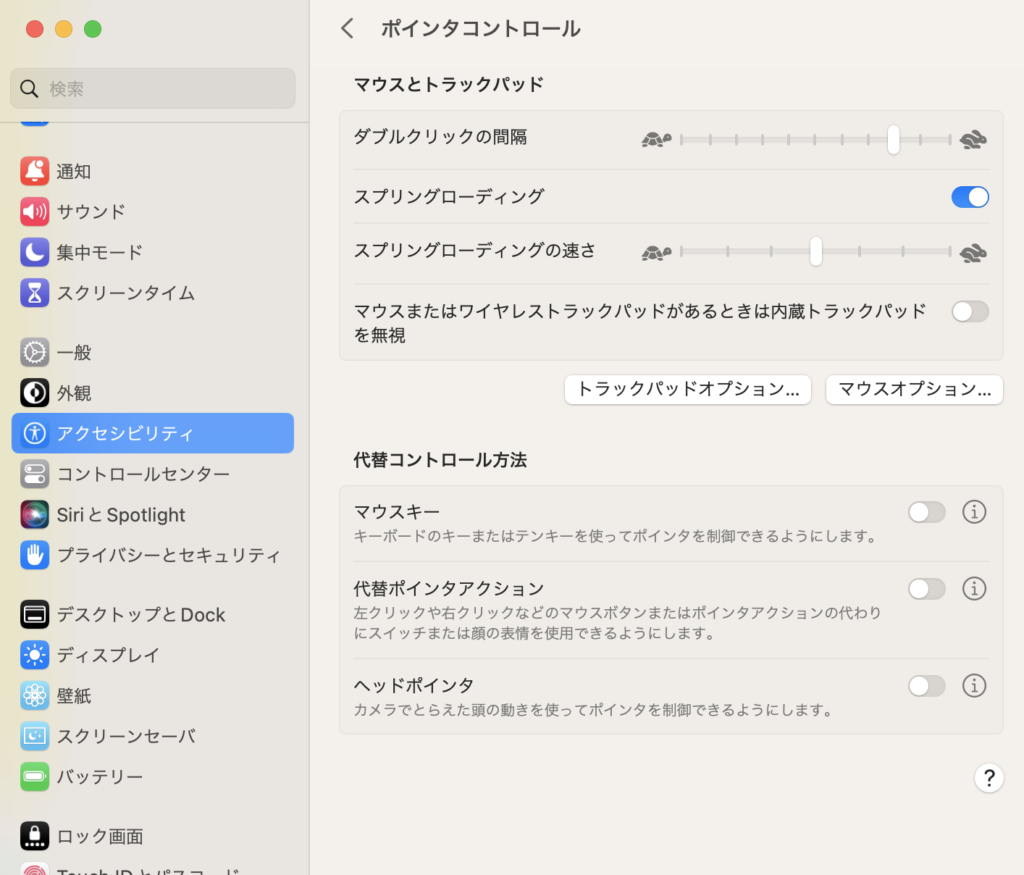Open info details for ヘッドポインタ
This screenshot has width=1024, height=875.
pos(974,686)
